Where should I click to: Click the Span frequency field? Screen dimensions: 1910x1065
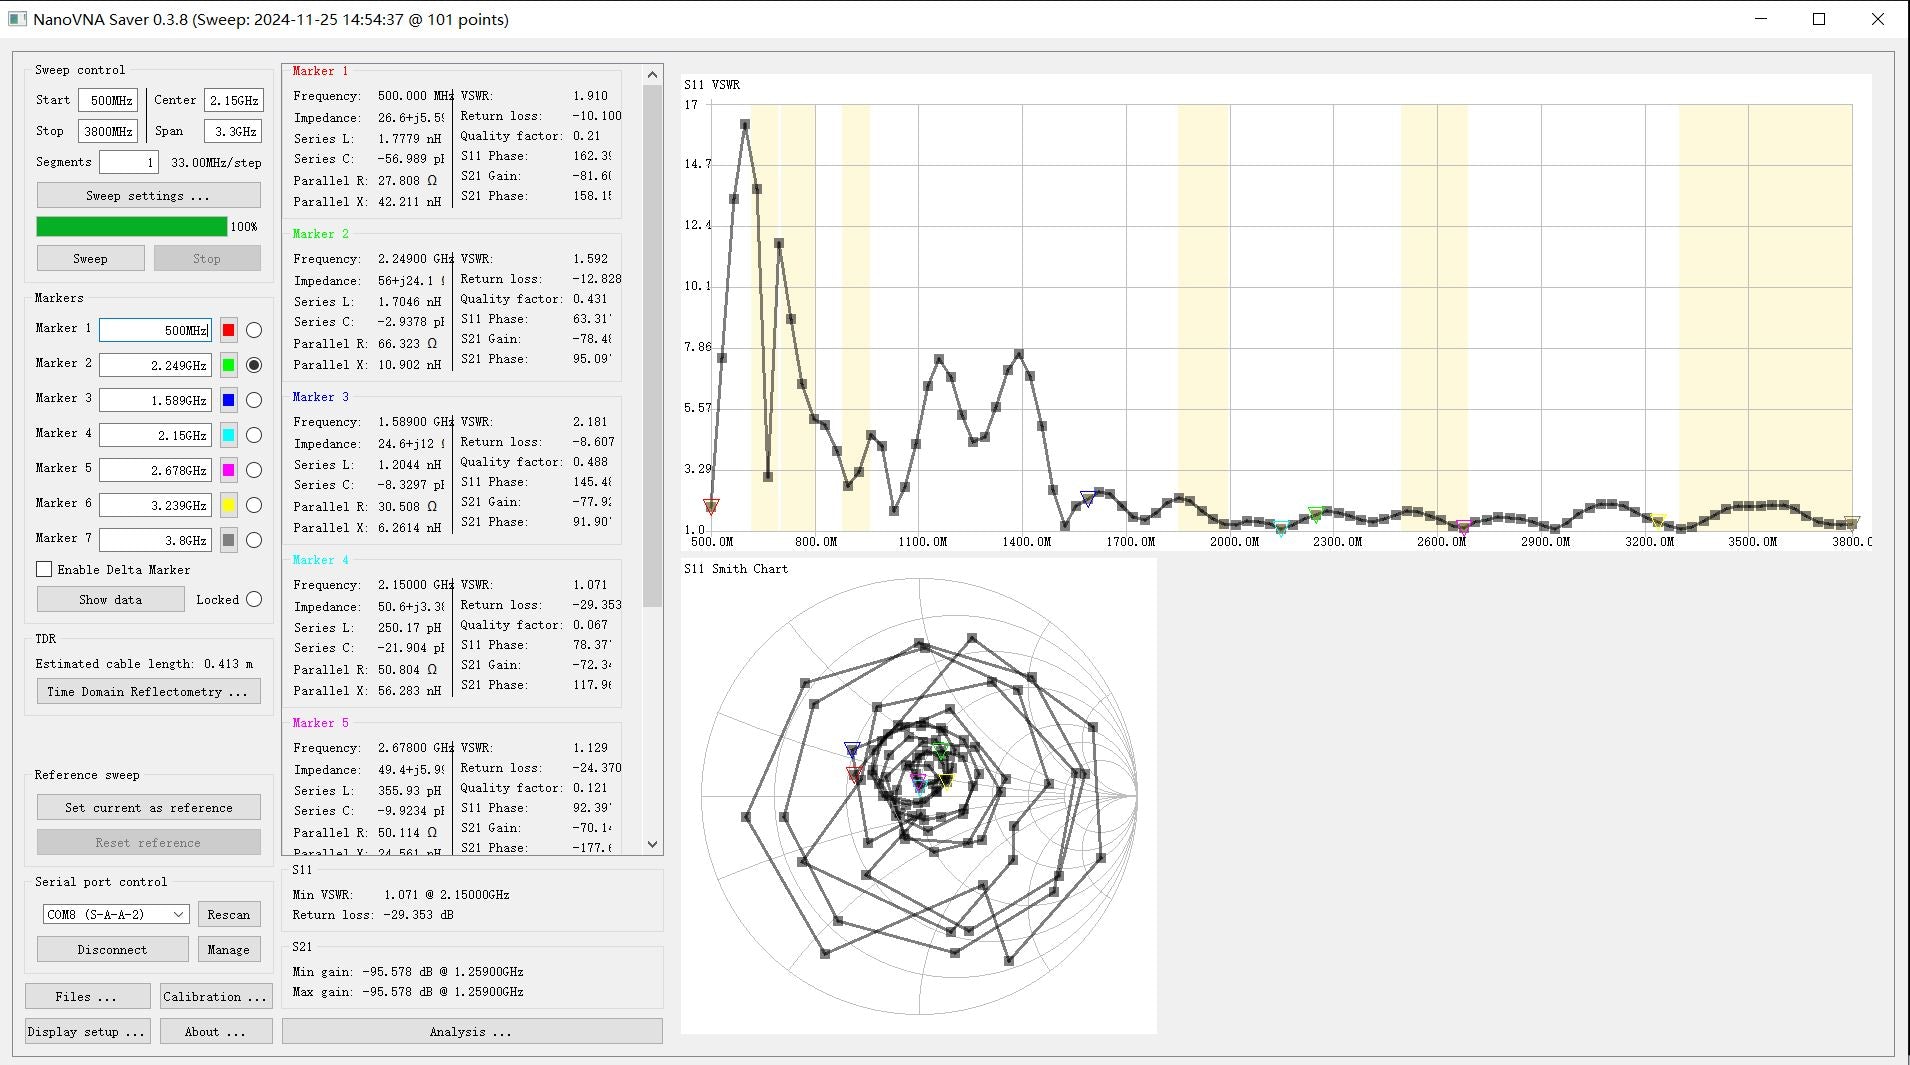[233, 131]
